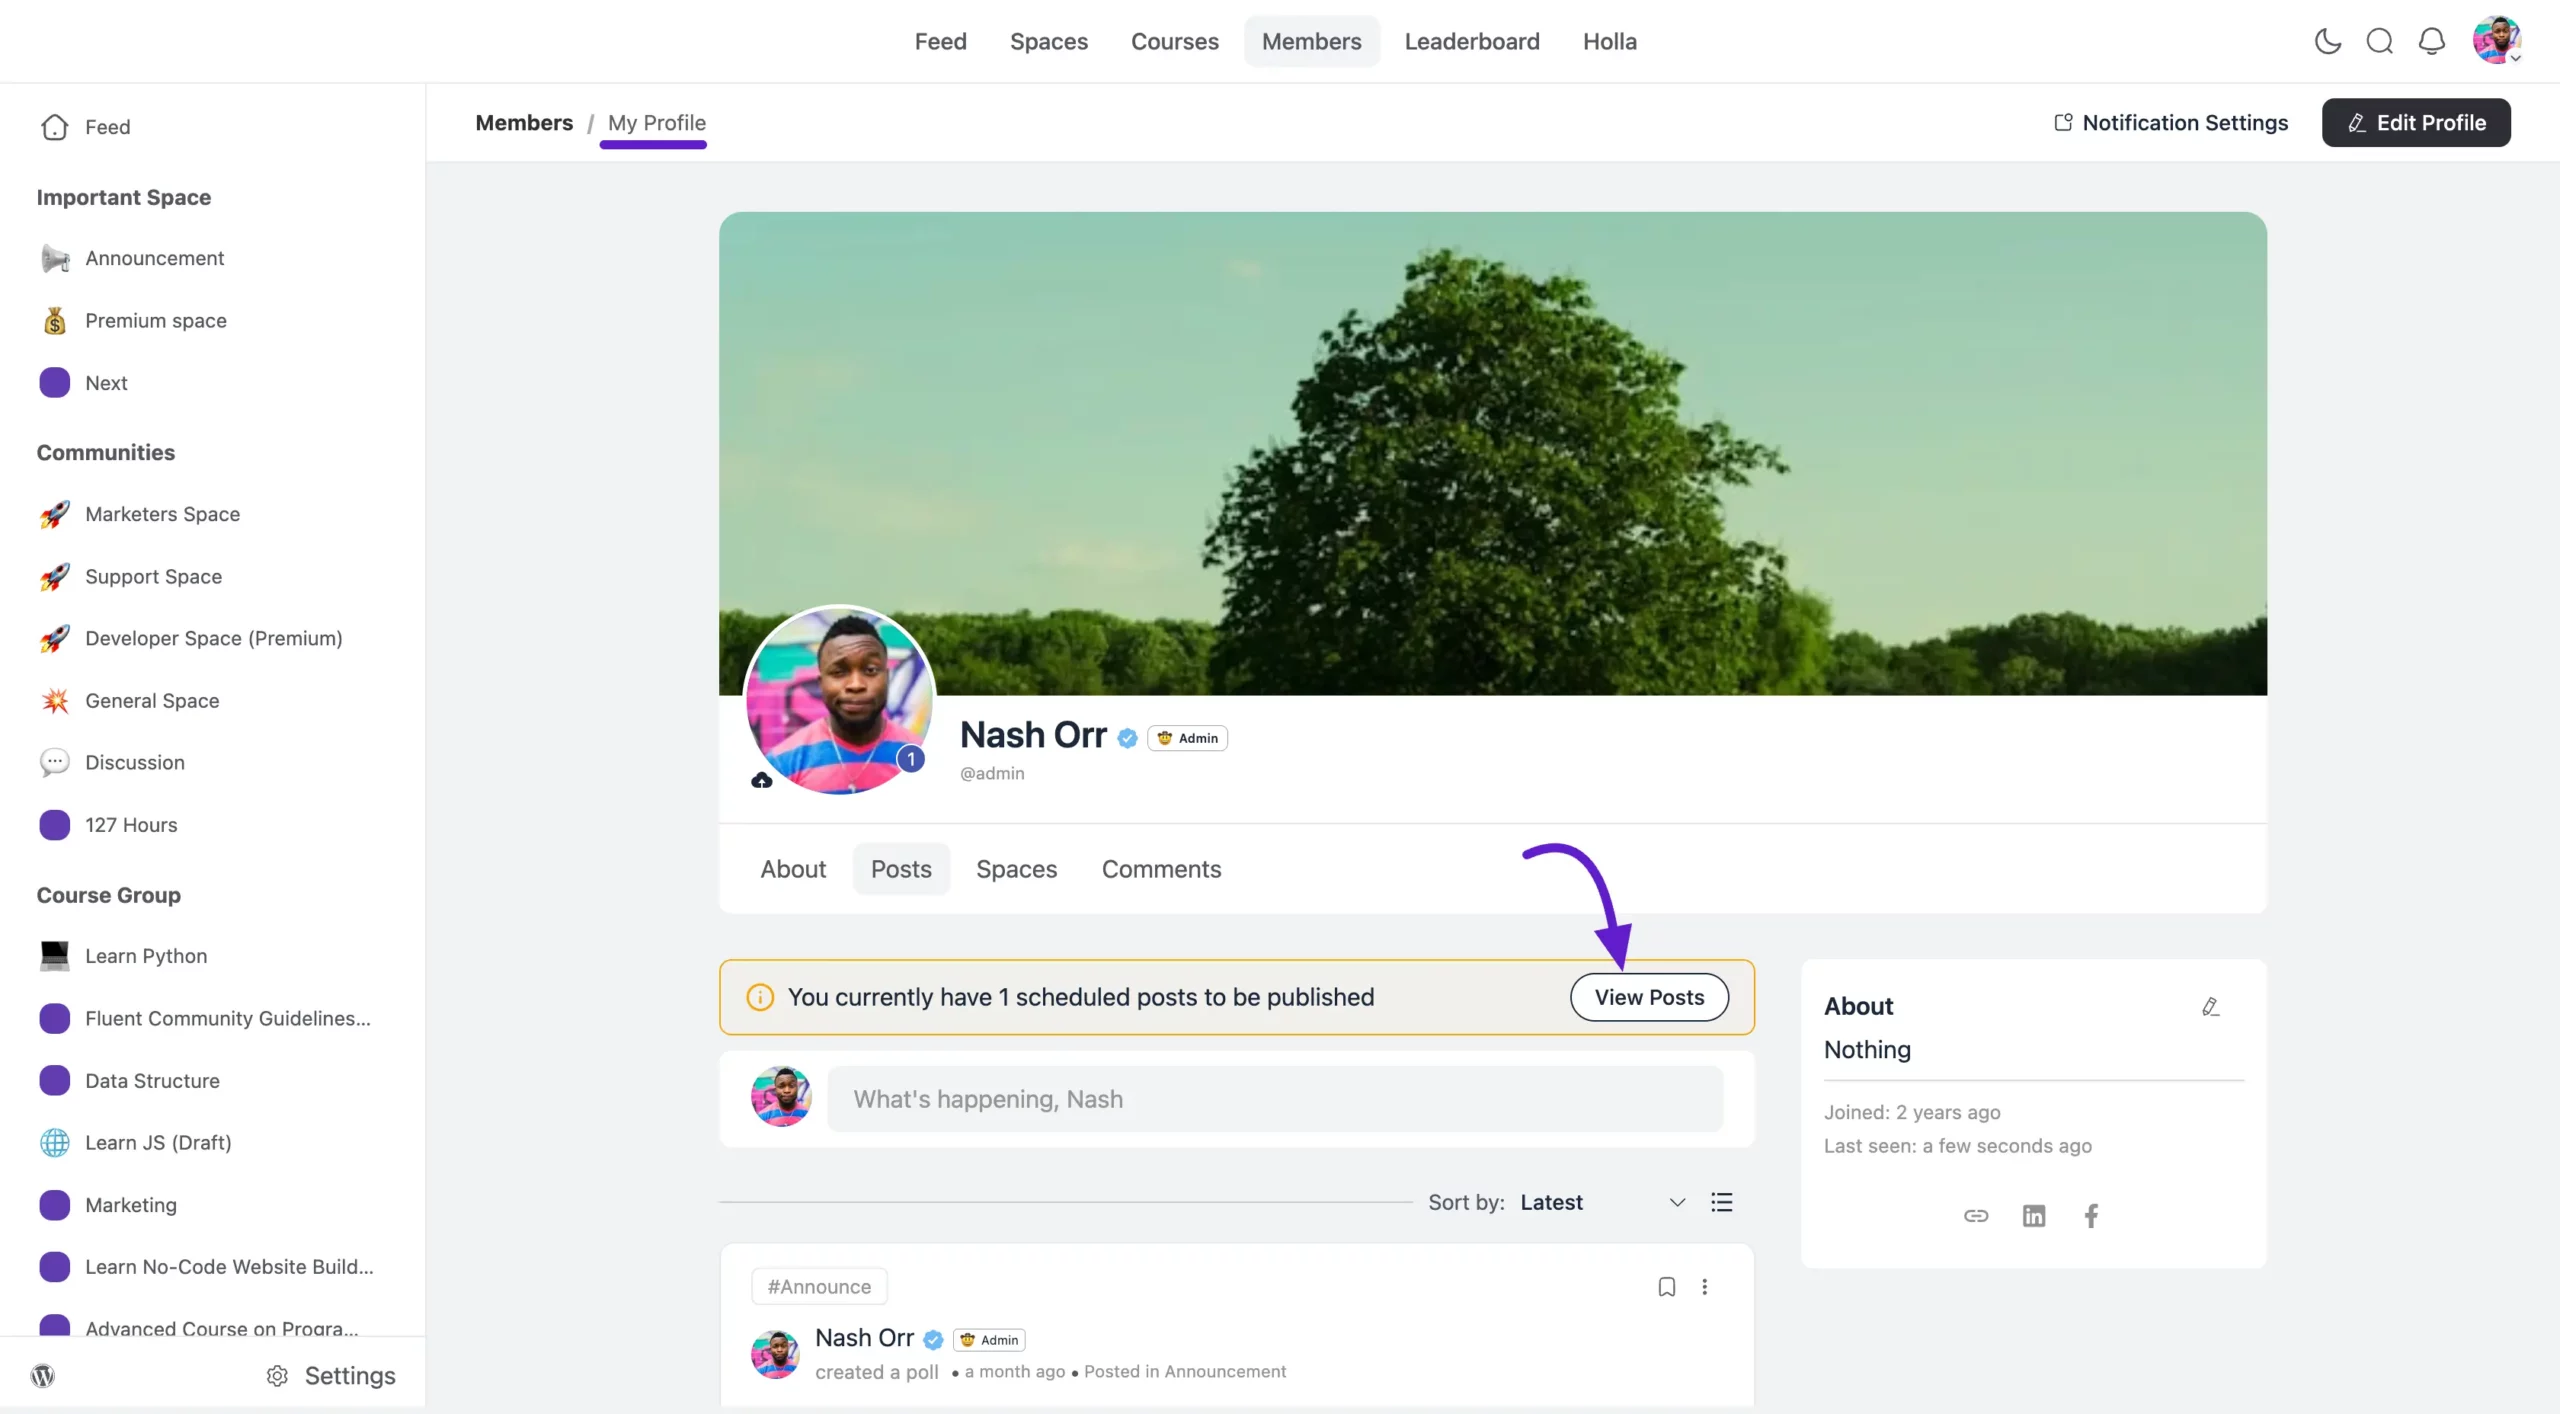Bookmark the Announce poll post

[1667, 1287]
